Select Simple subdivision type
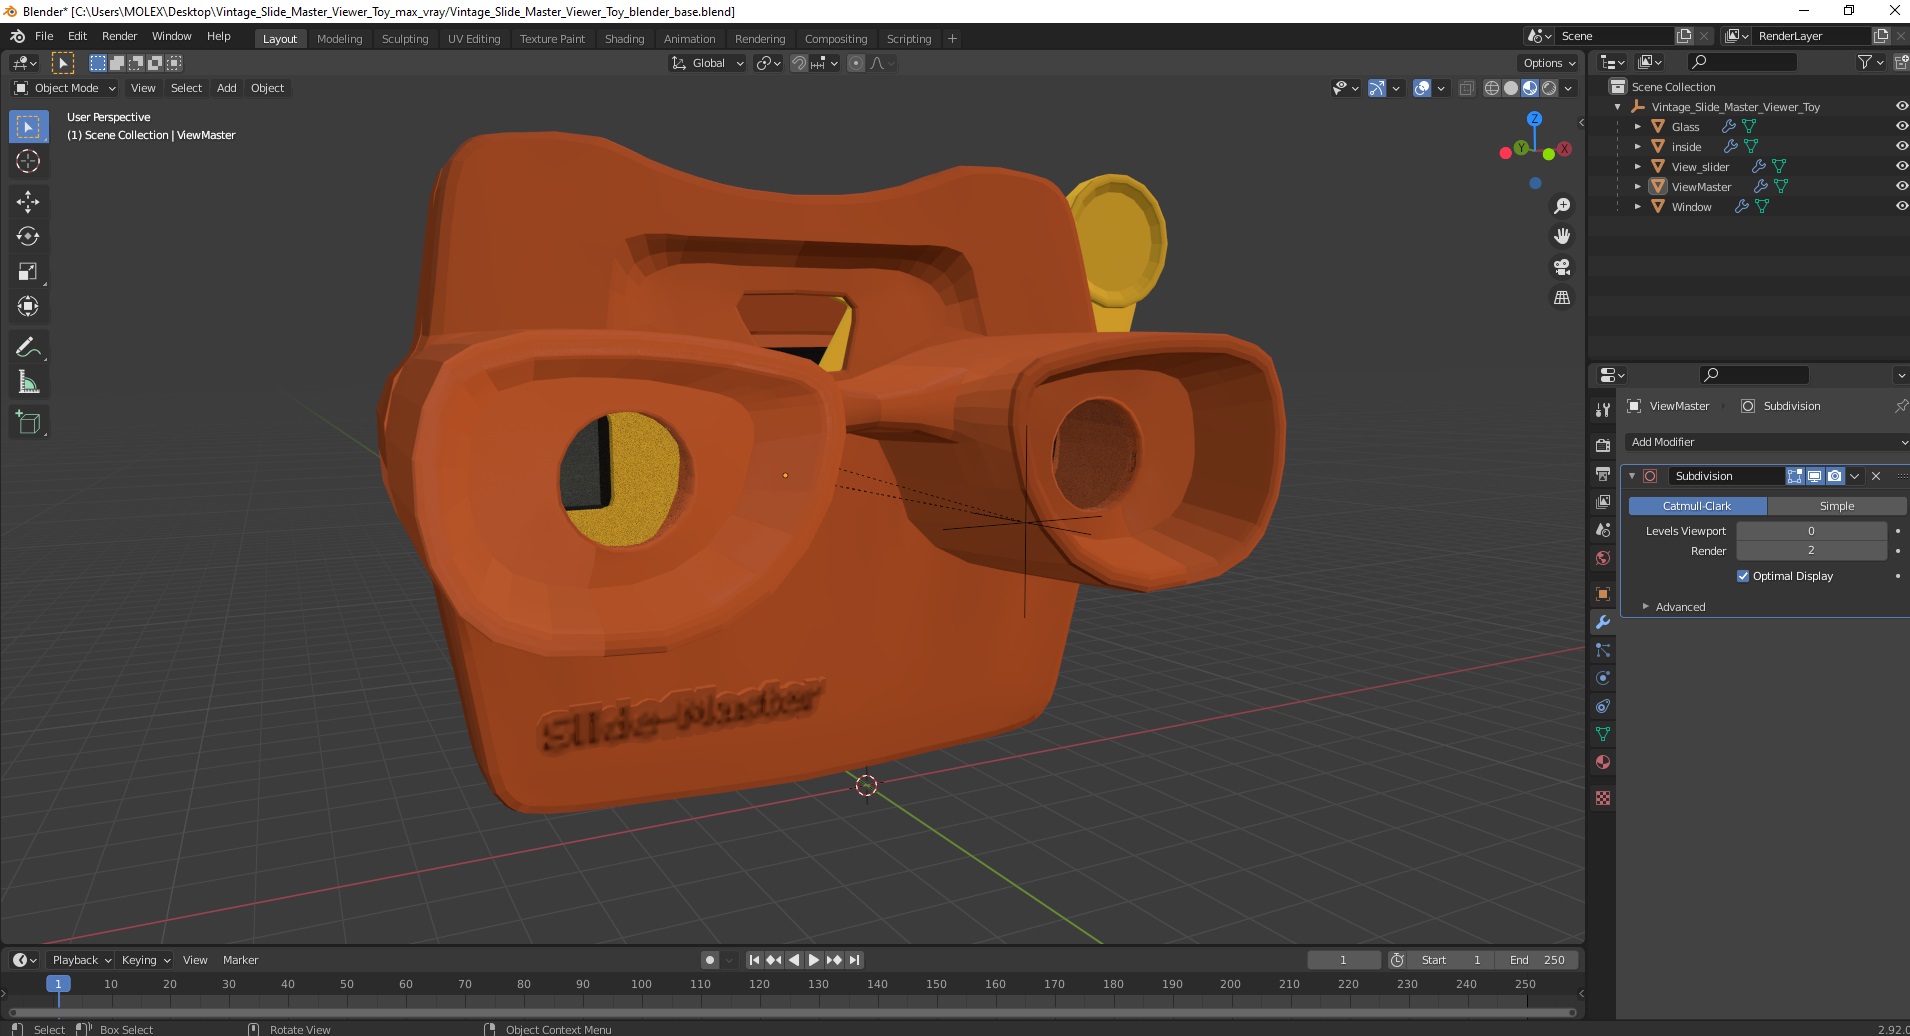 1837,506
